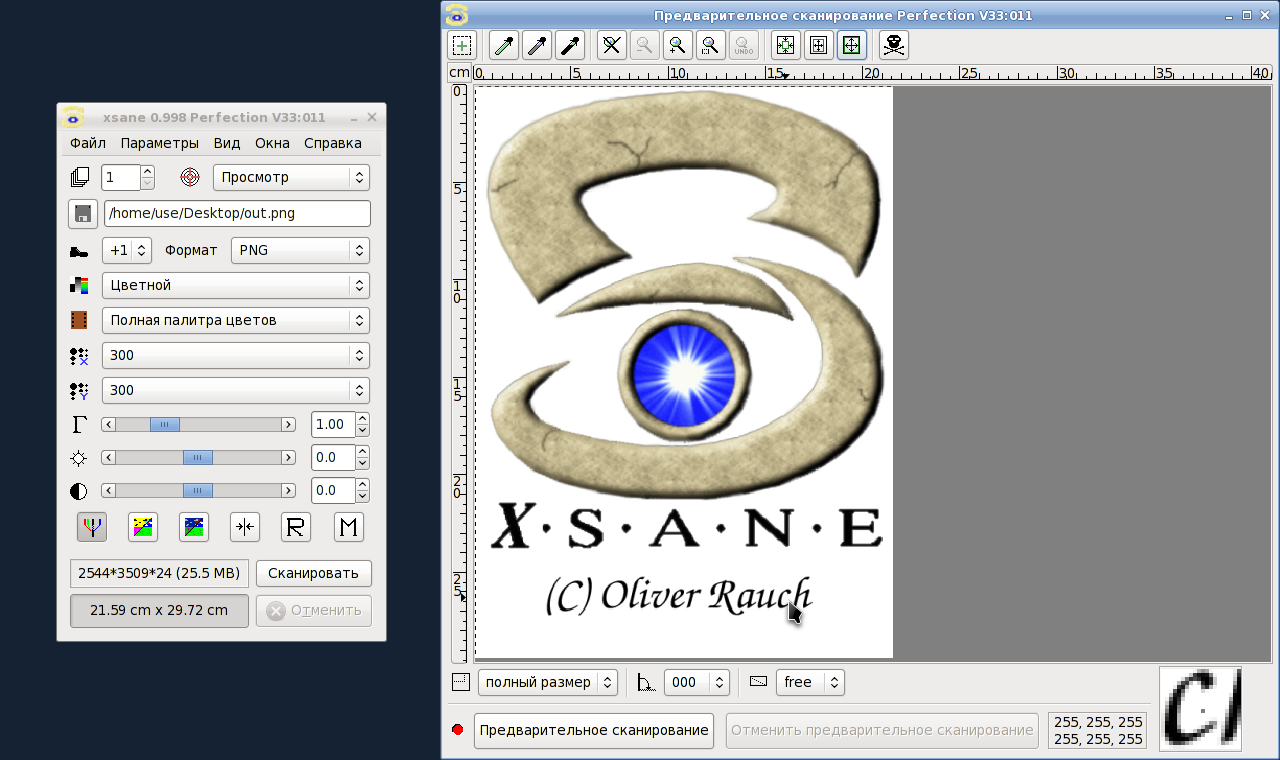Viewport: 1280px width, 760px height.
Task: Zoom to selected area magnifier icon
Action: (711, 45)
